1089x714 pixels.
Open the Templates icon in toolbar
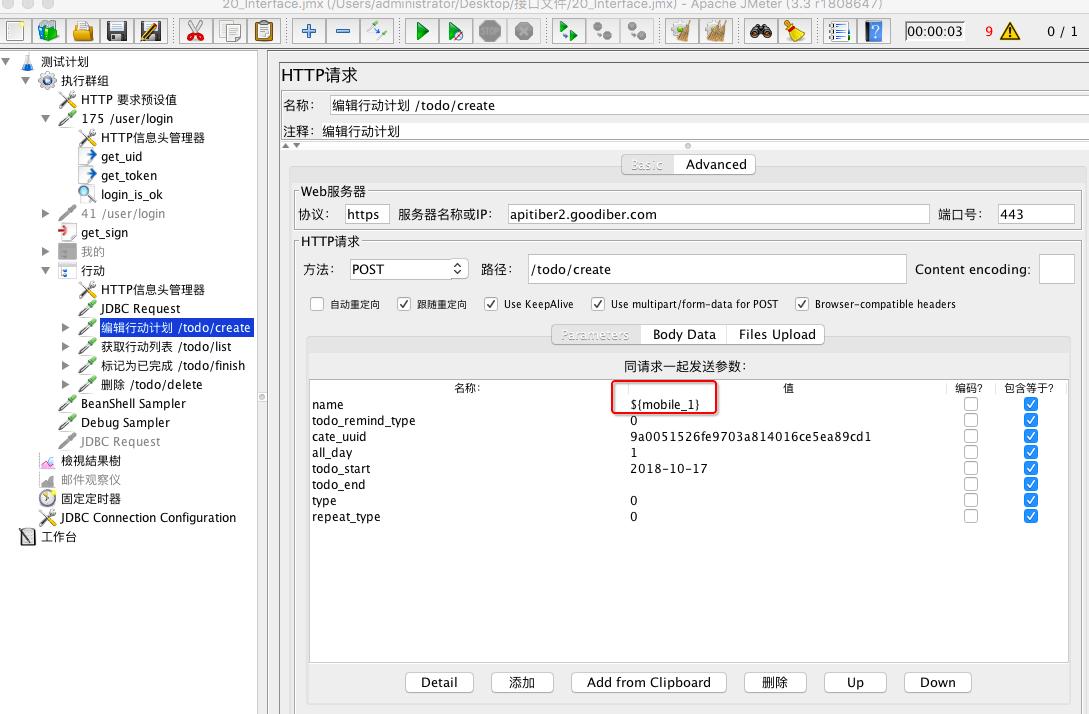click(49, 31)
